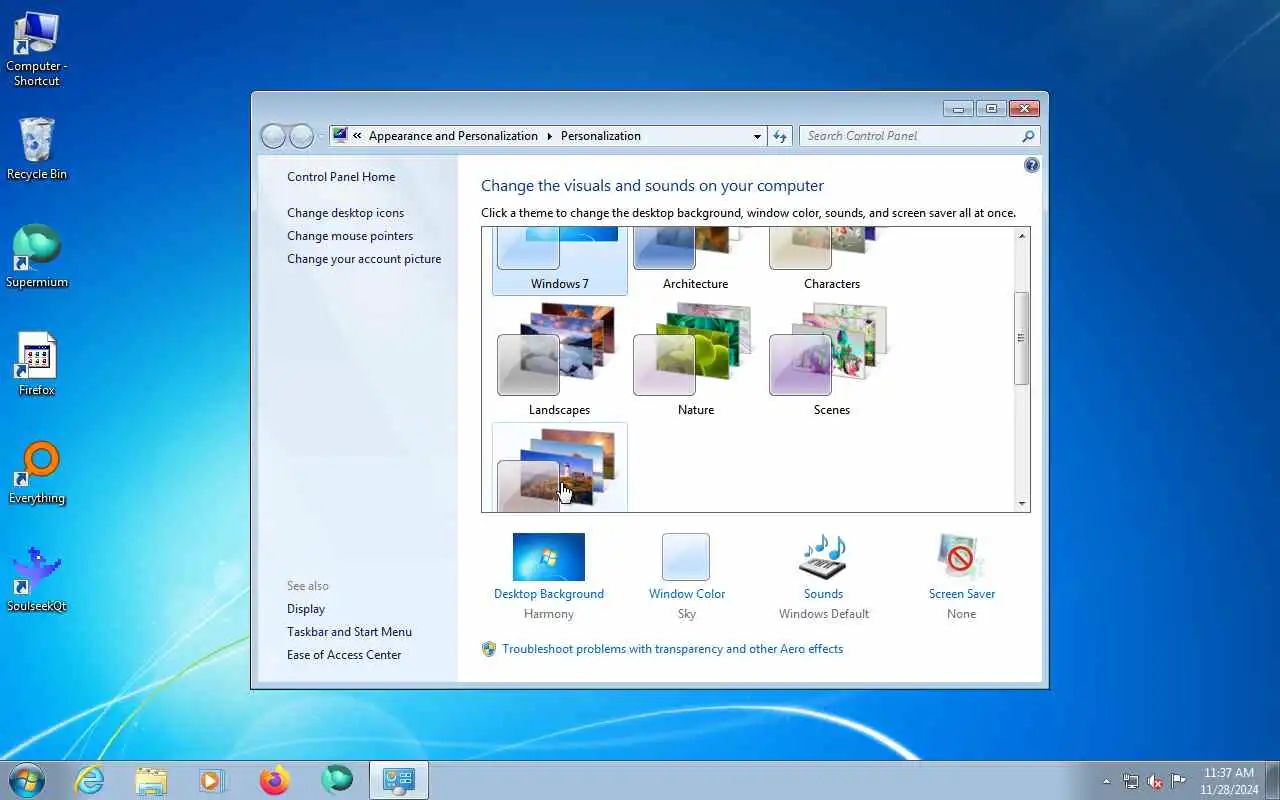Open the Recycle Bin desktop icon
This screenshot has width=1280, height=800.
(37, 149)
